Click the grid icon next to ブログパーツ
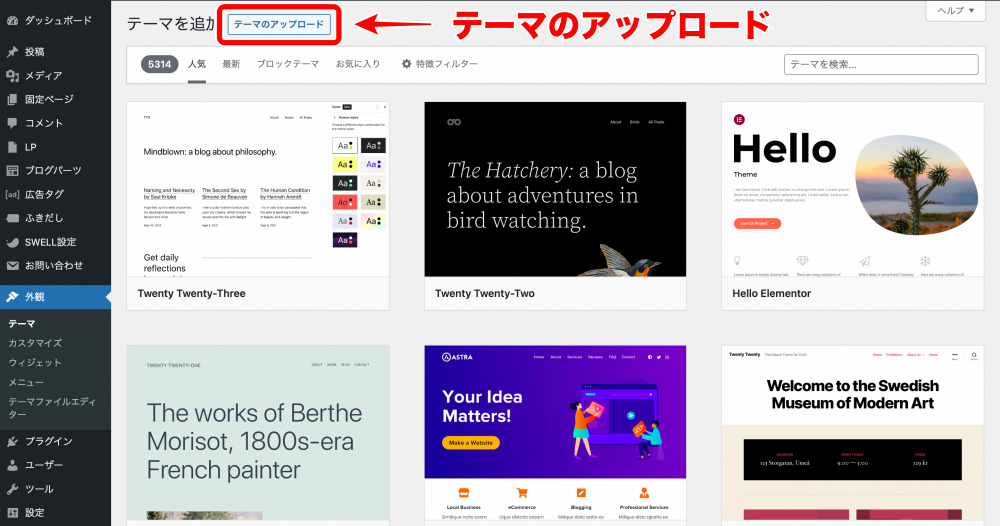 (12, 171)
